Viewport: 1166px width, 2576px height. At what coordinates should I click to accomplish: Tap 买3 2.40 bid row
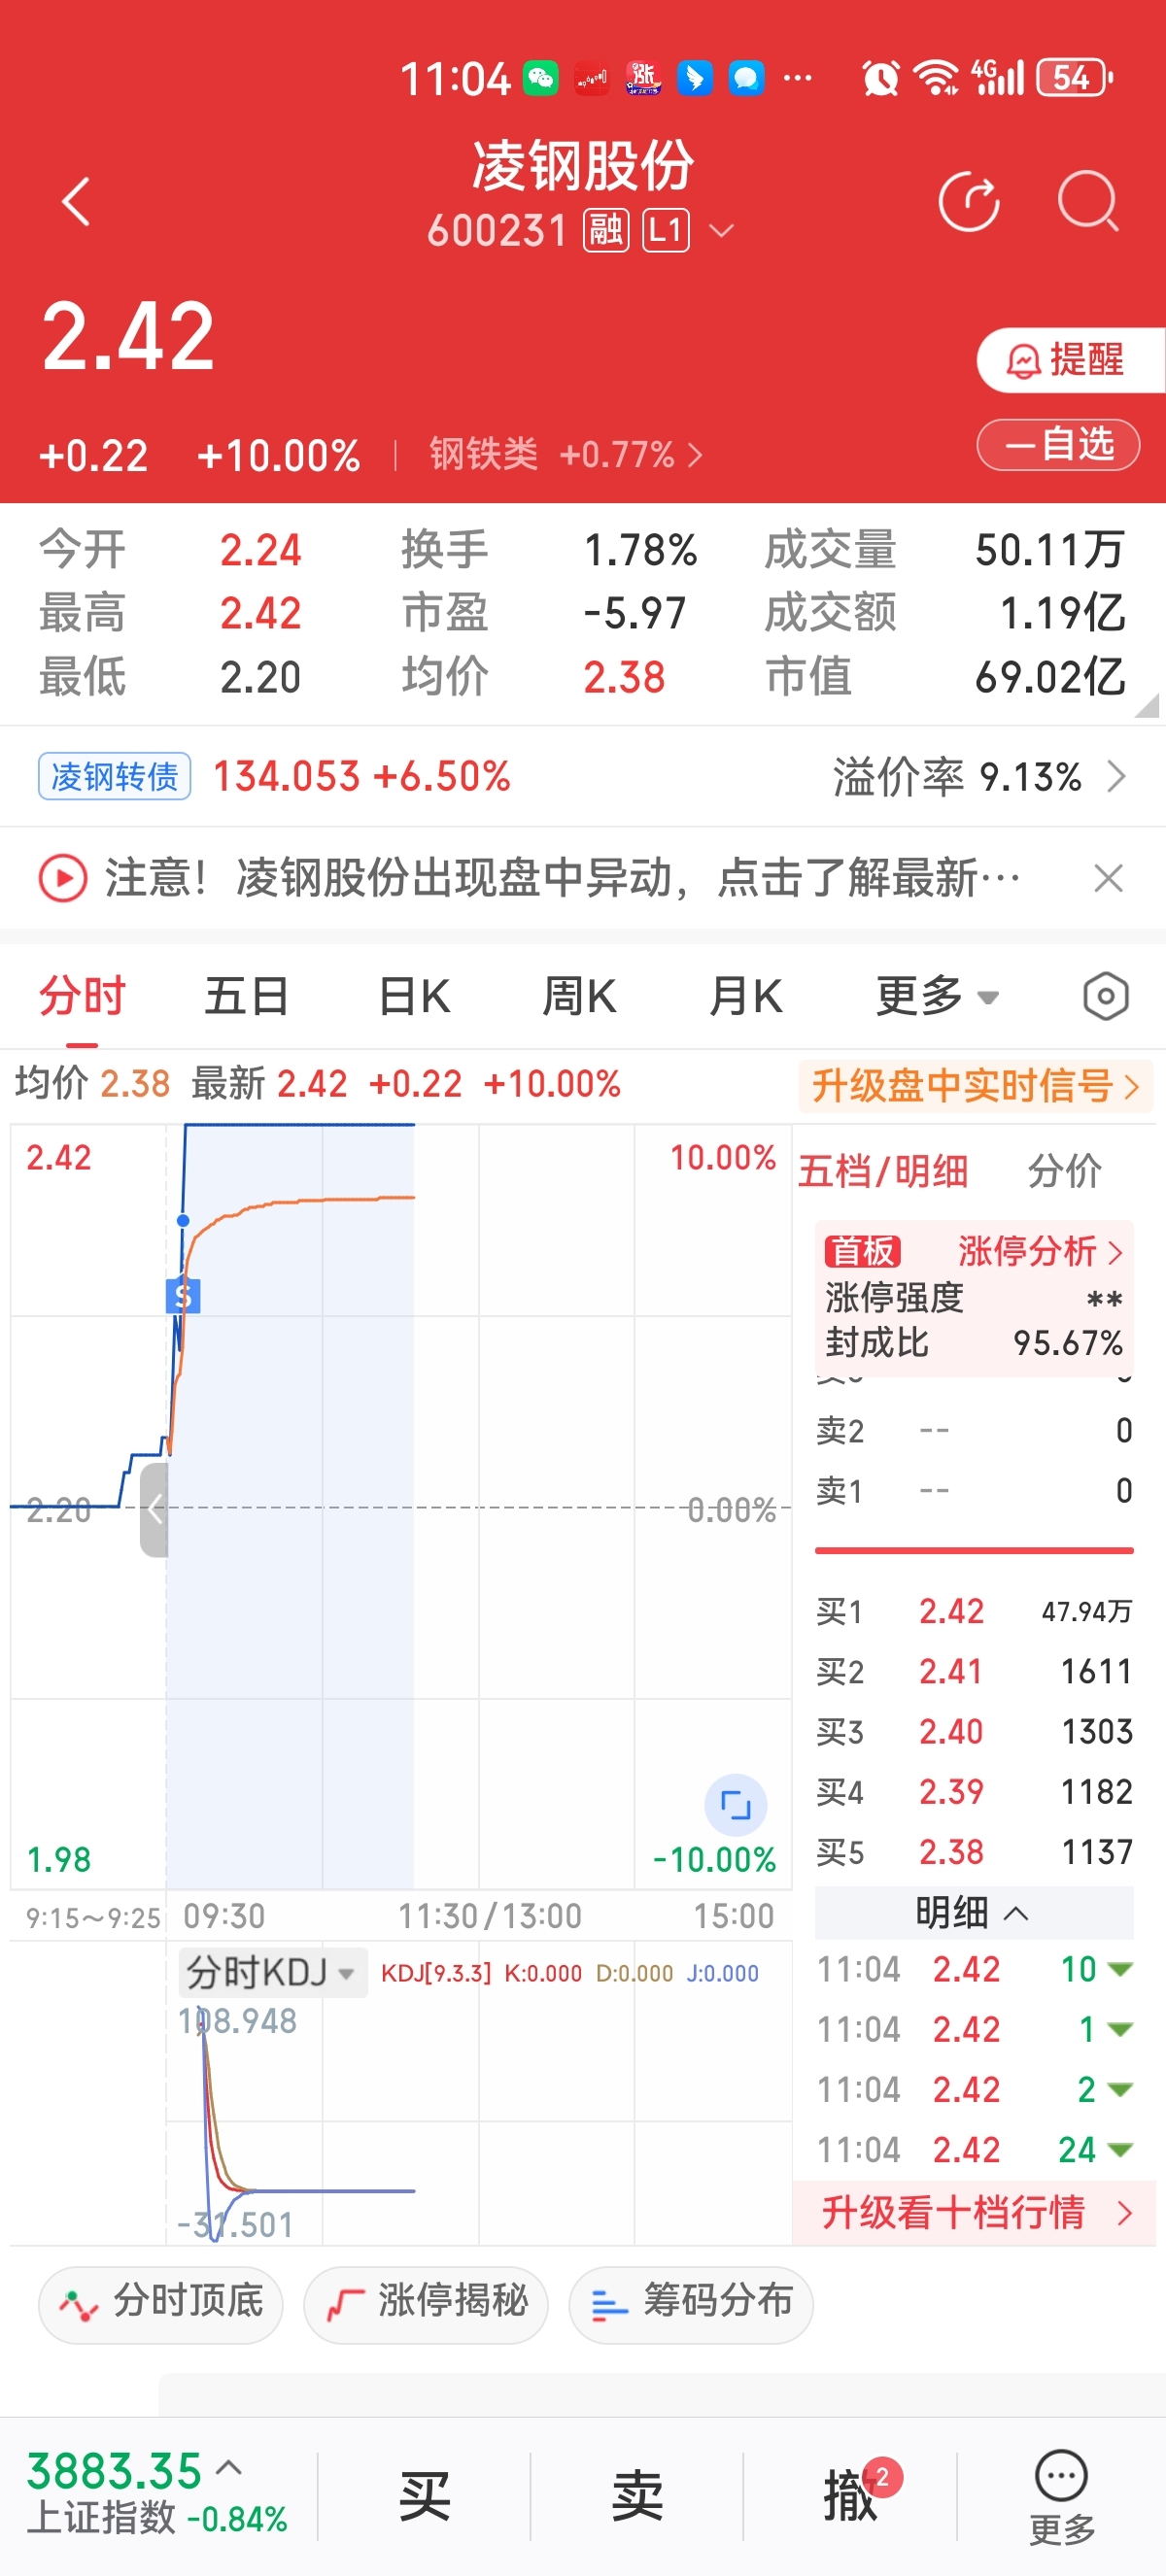pos(974,1730)
